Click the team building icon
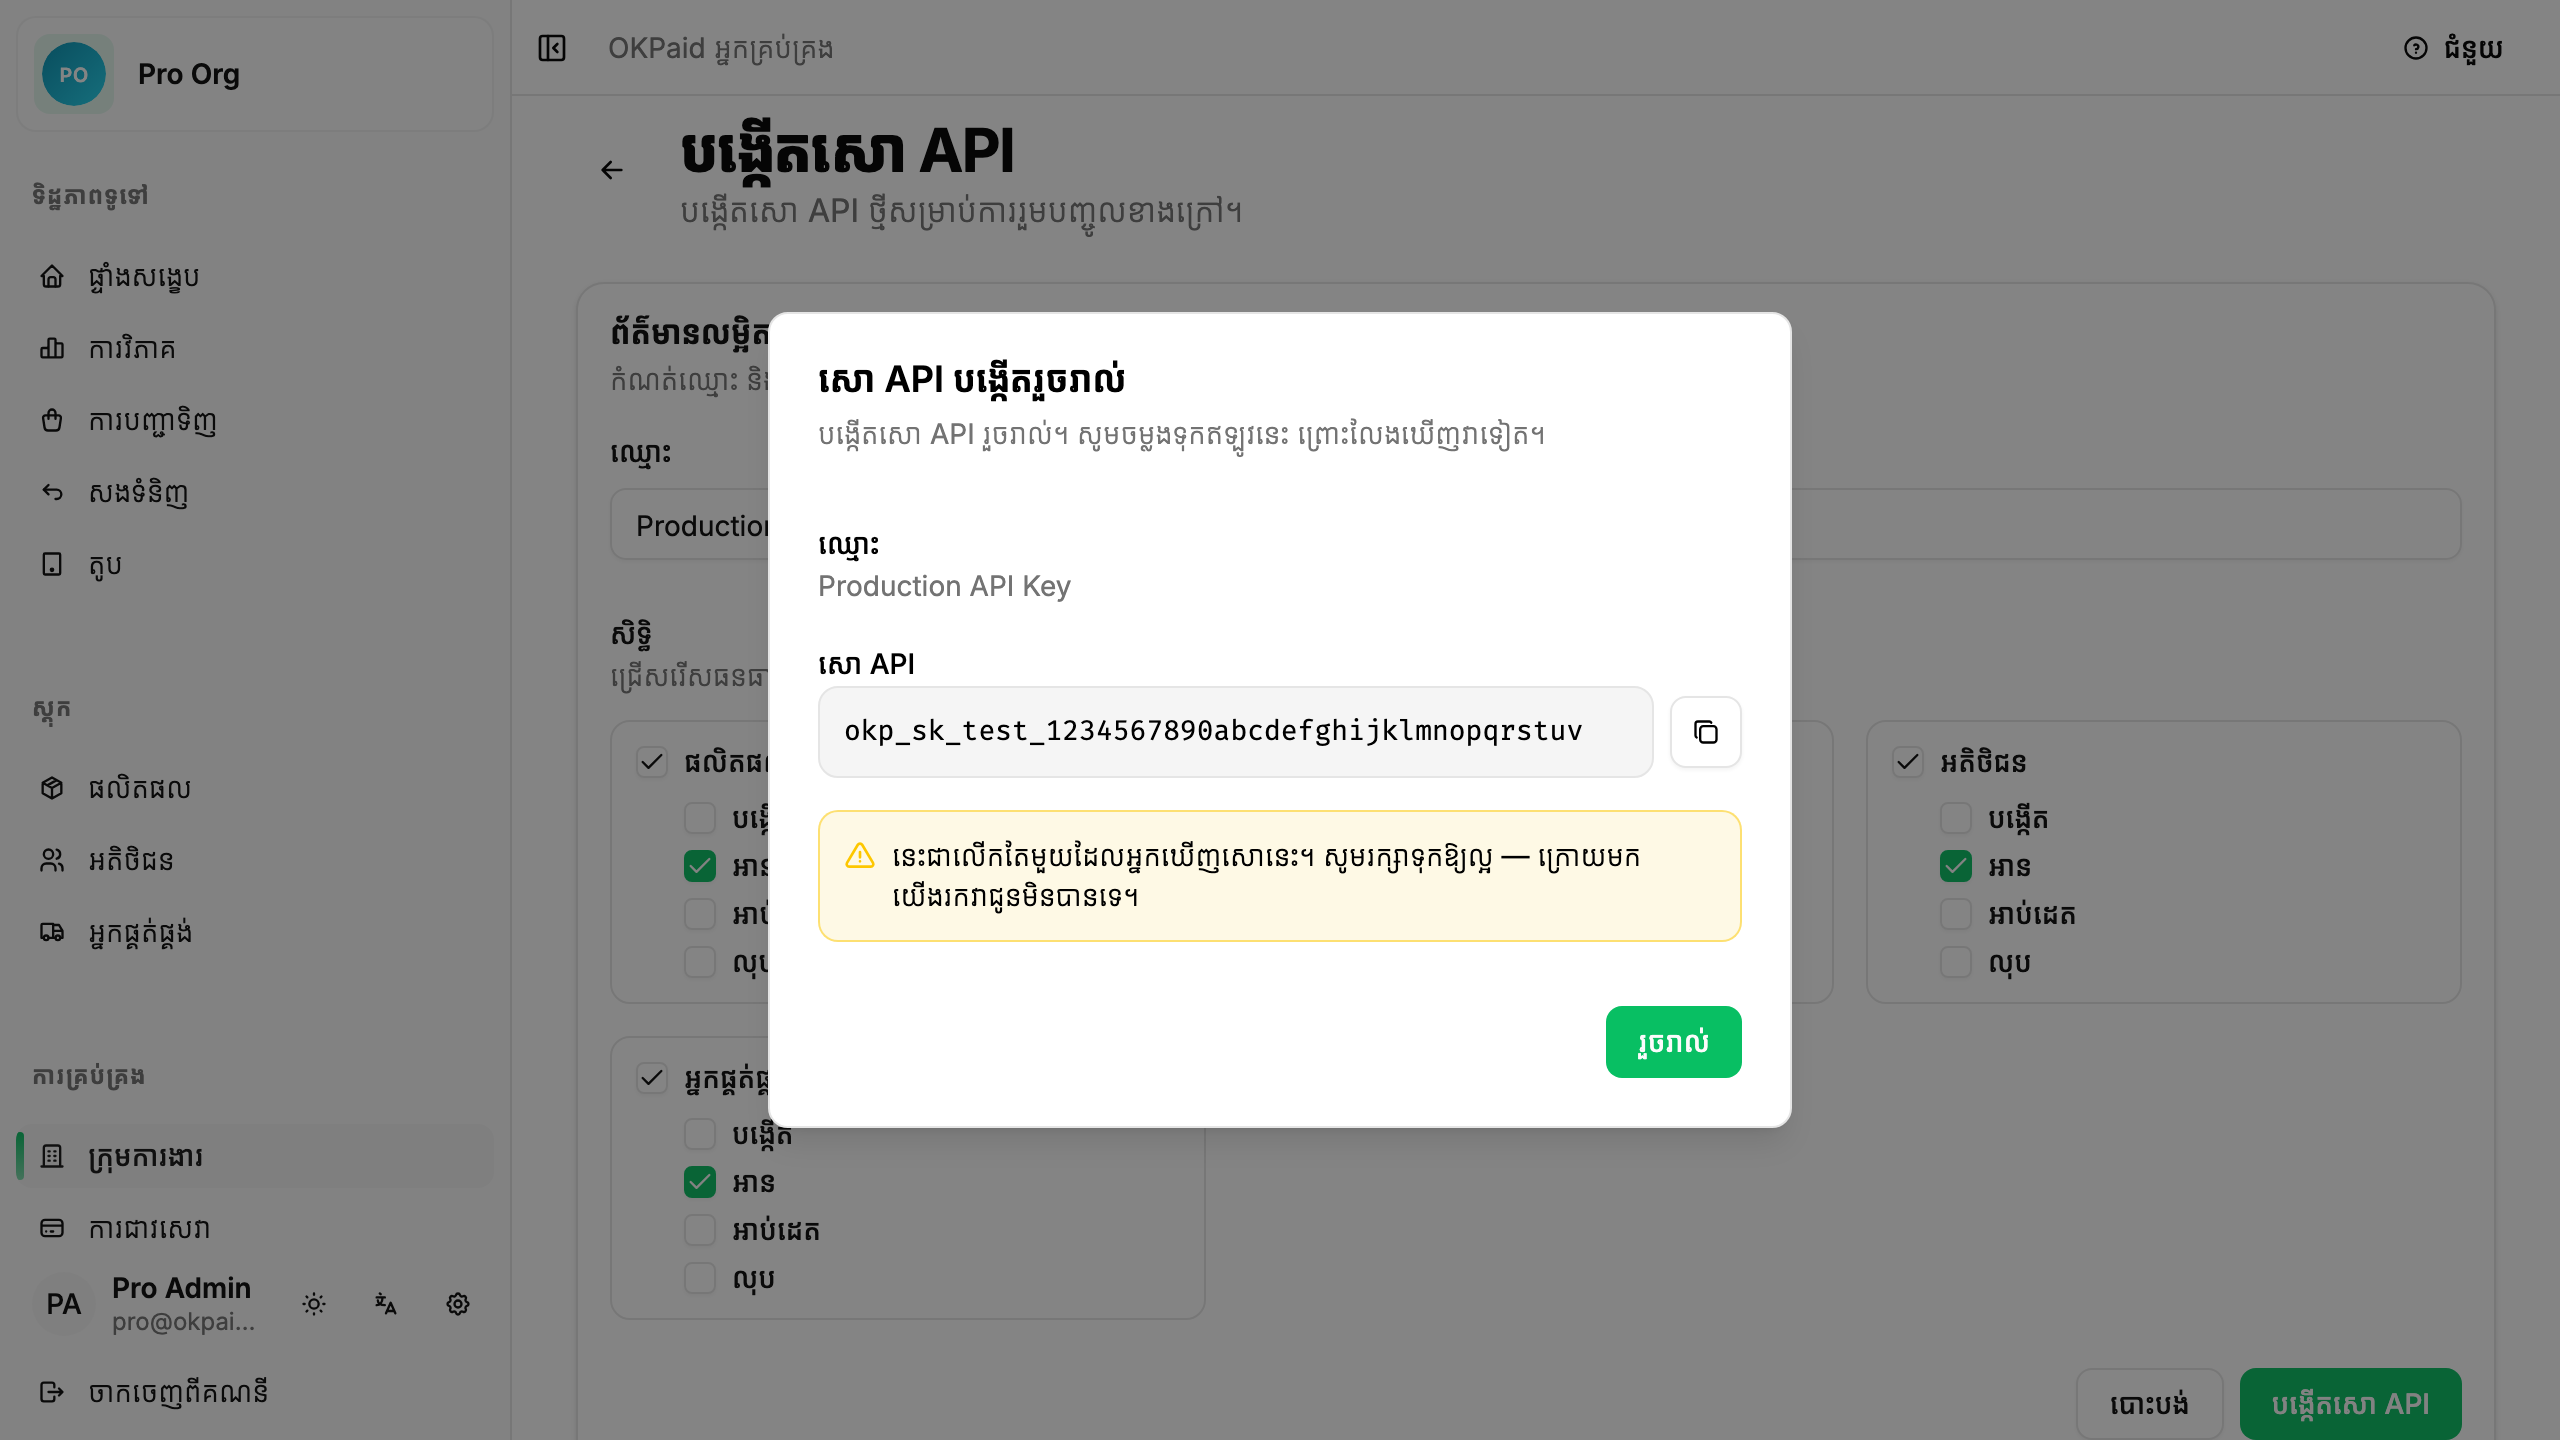The height and width of the screenshot is (1440, 2560). click(52, 1156)
